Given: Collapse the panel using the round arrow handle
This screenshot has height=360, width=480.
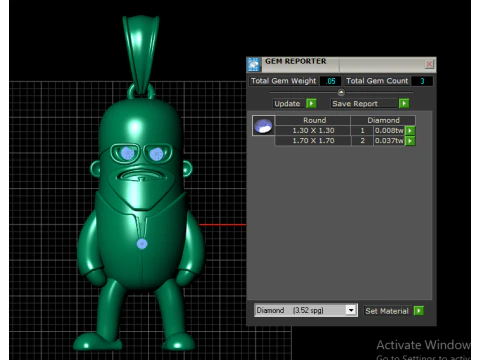Looking at the screenshot, I should 341,92.
